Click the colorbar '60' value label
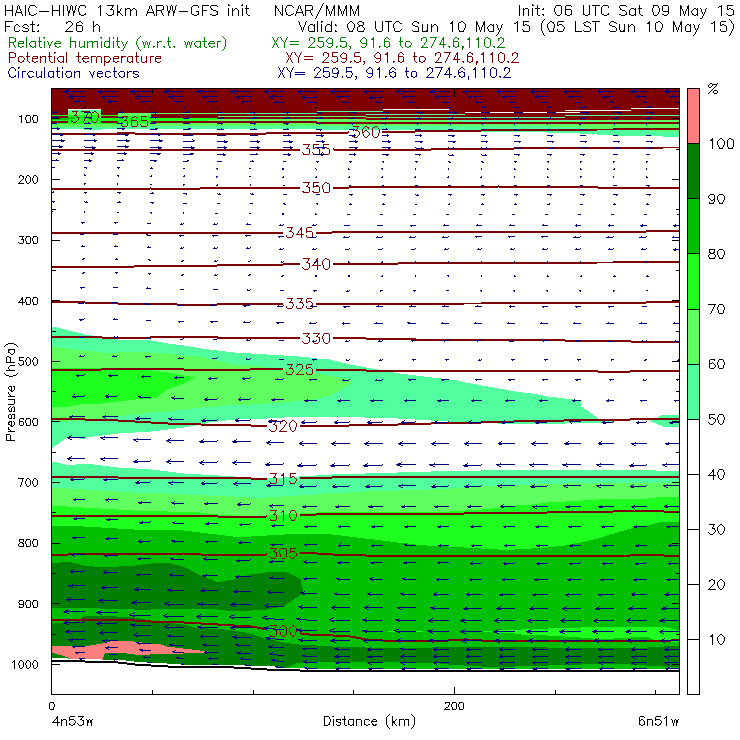 (716, 364)
